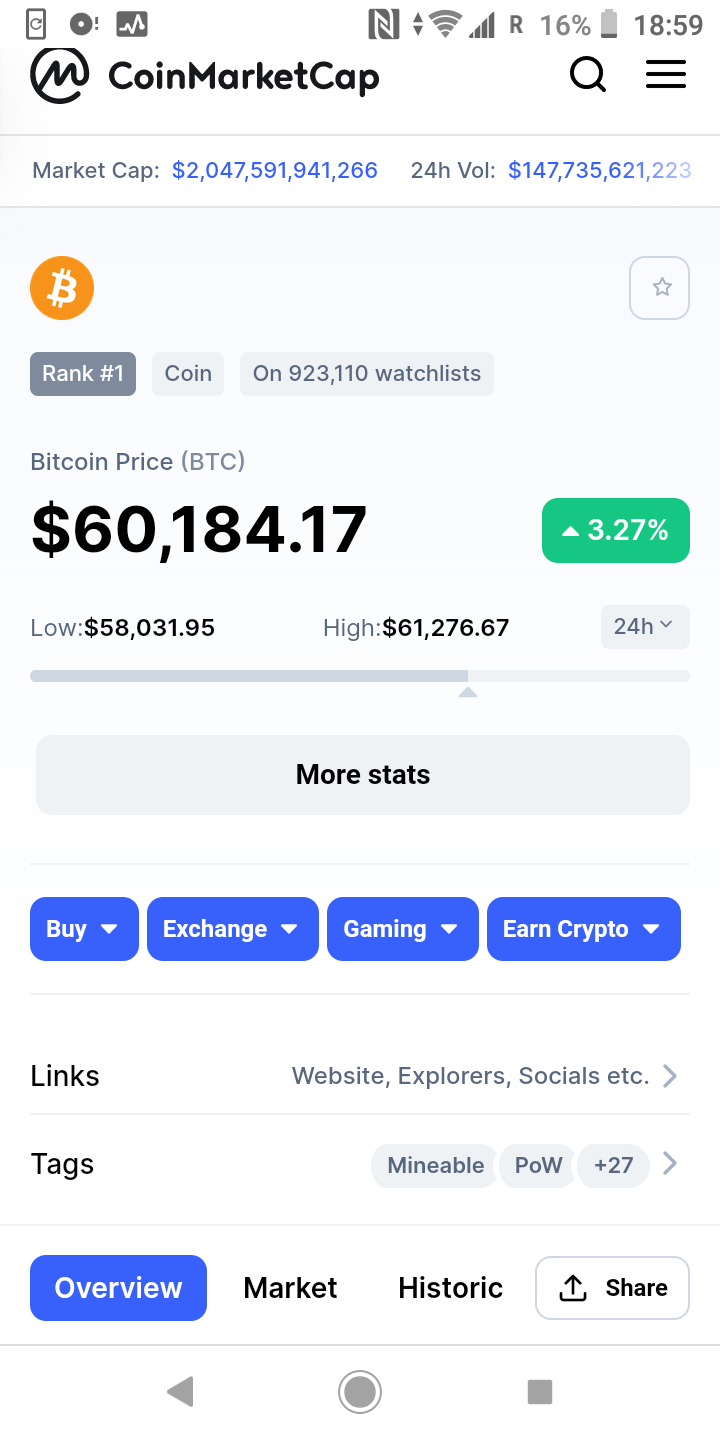Expand the Gaming dropdown
The width and height of the screenshot is (720, 1440).
coord(403,929)
